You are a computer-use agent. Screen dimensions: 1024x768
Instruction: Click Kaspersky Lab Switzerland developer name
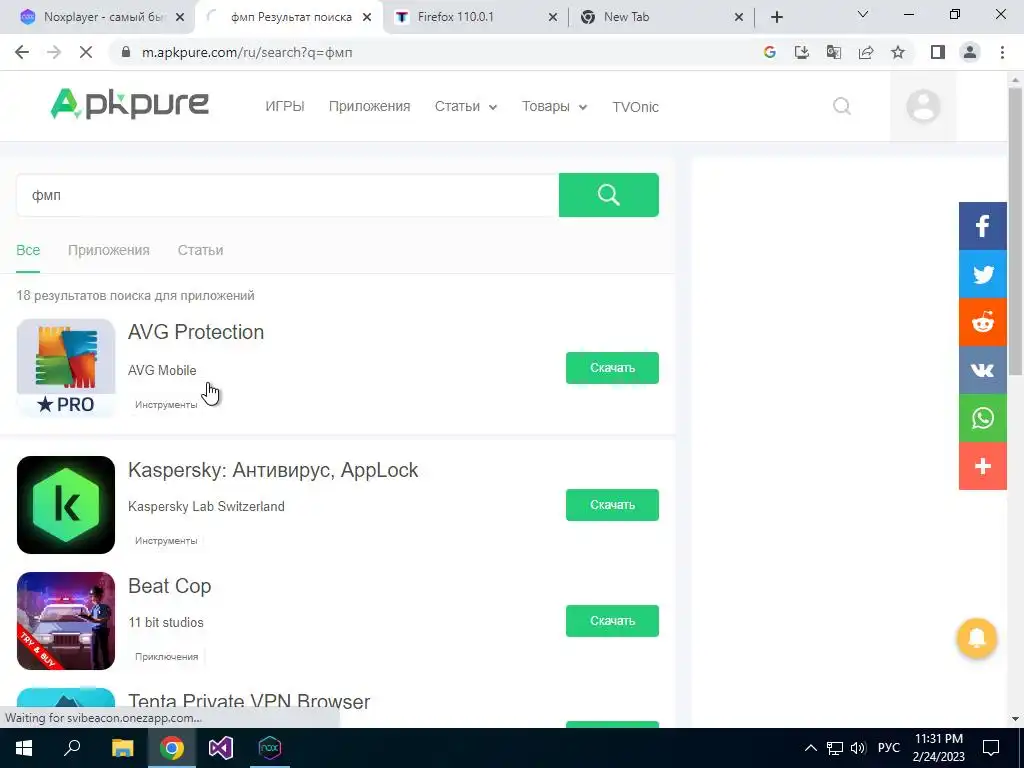206,506
